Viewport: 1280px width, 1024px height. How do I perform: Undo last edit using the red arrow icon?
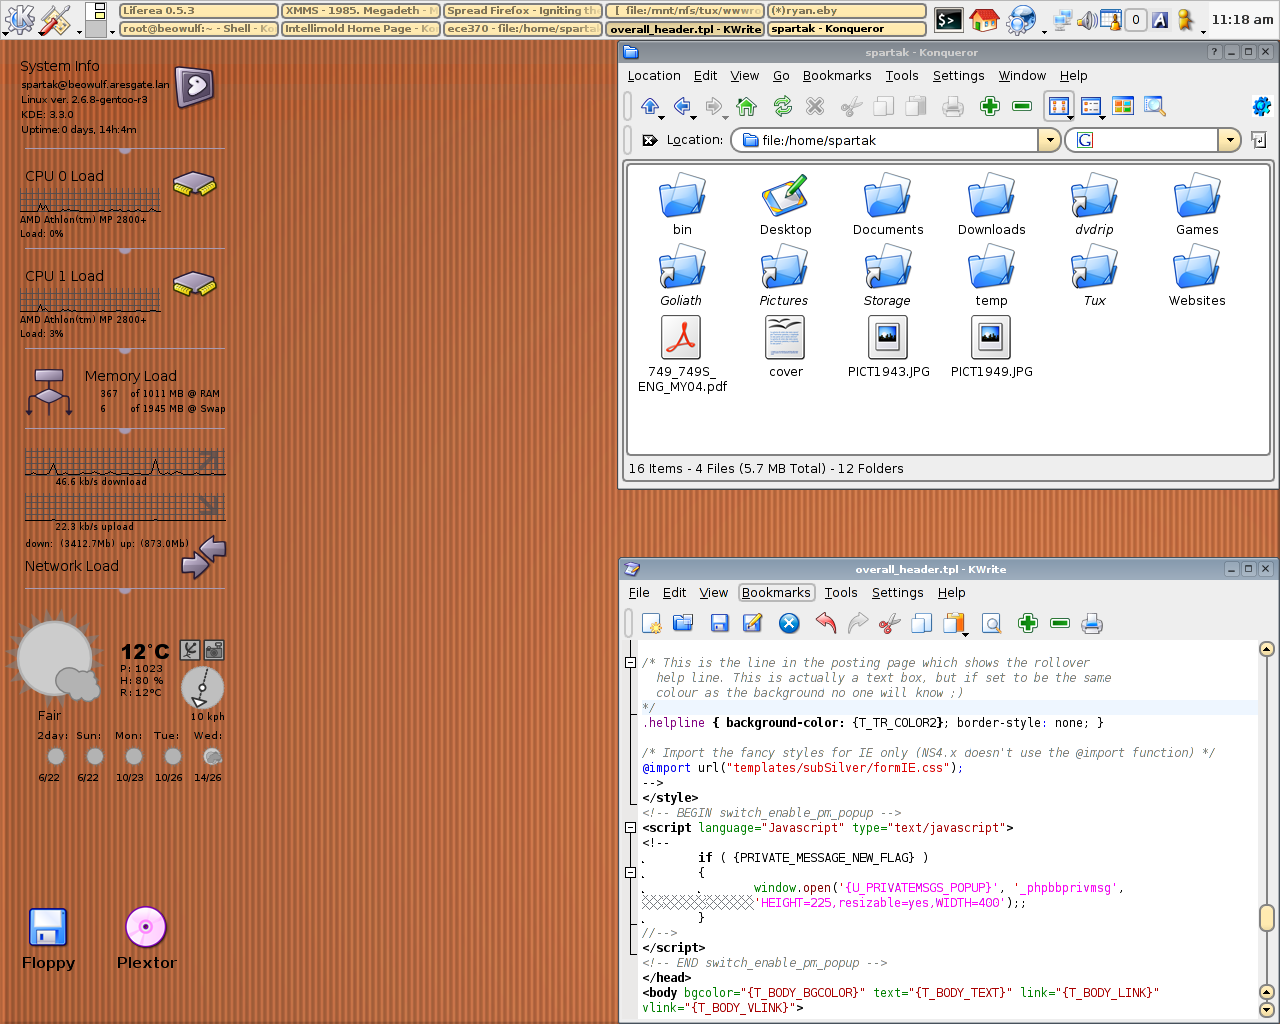(x=825, y=624)
